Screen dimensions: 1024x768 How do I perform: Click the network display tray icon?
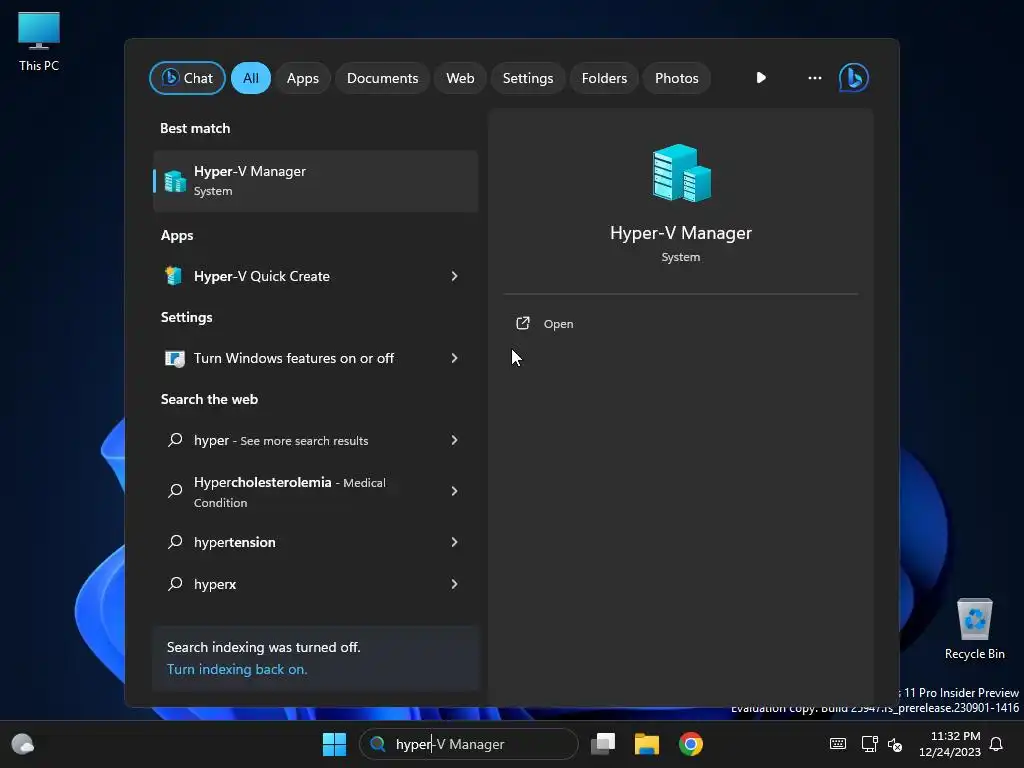pos(869,744)
